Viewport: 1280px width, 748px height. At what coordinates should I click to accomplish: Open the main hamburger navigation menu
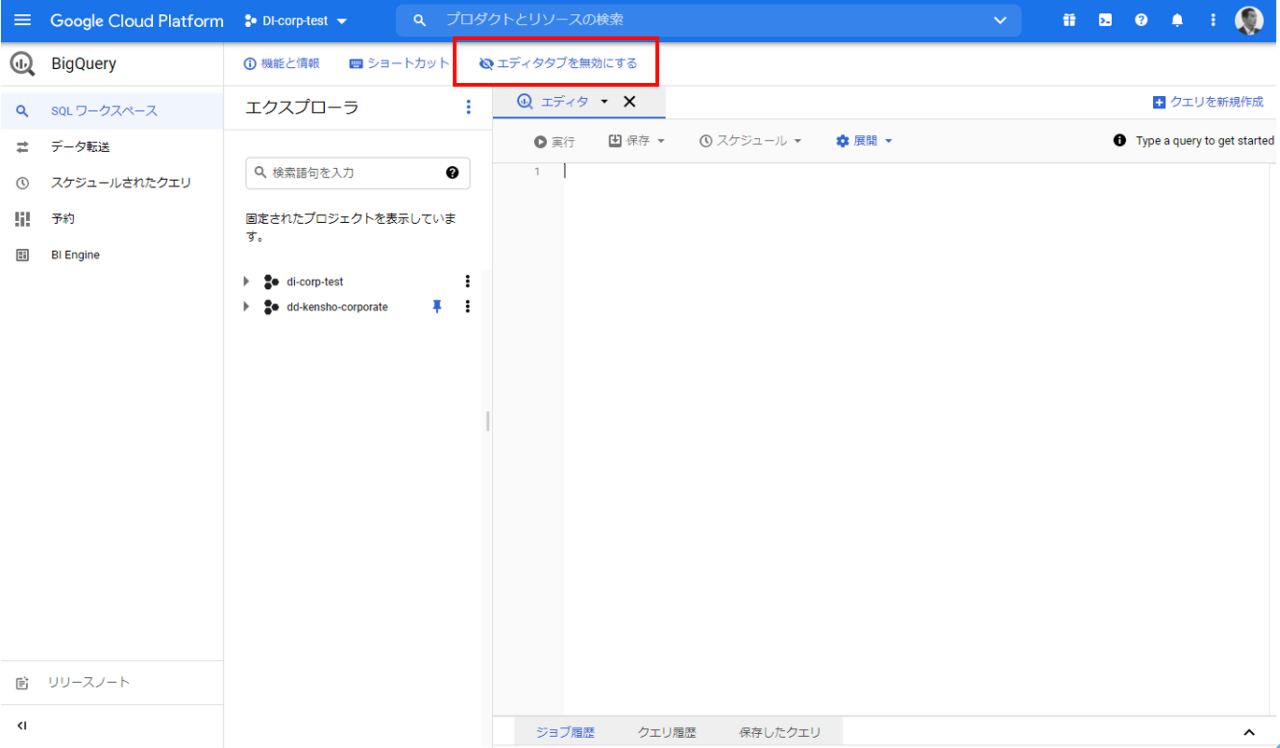22,20
